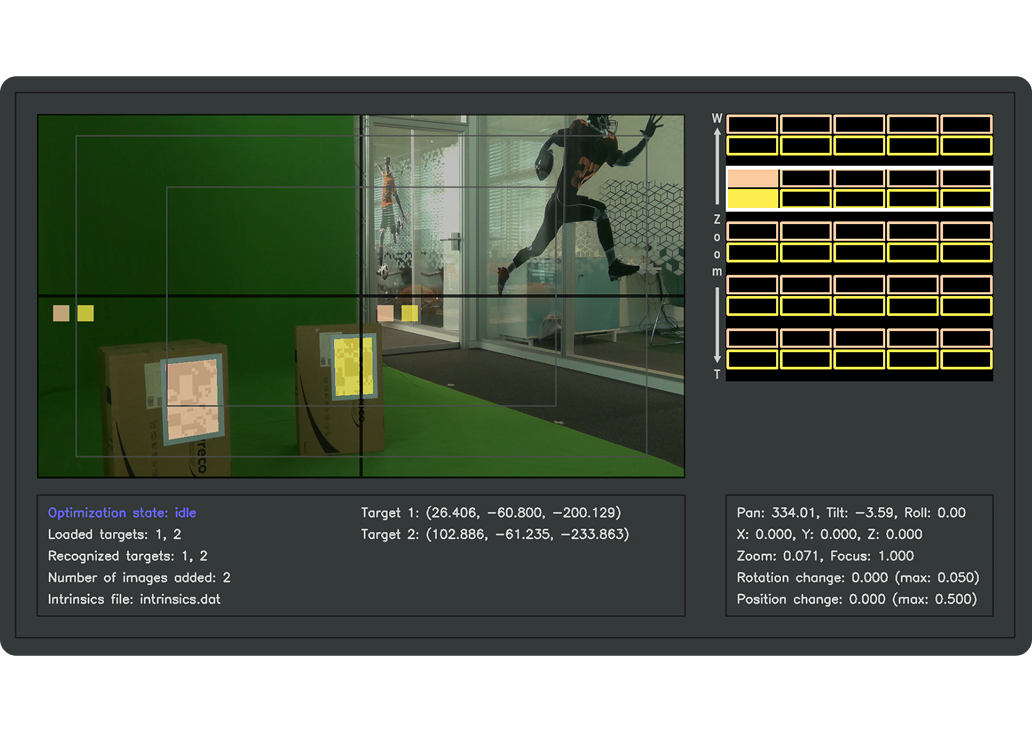
Task: Select the peach marker beside the center crosshair
Action: 385,313
